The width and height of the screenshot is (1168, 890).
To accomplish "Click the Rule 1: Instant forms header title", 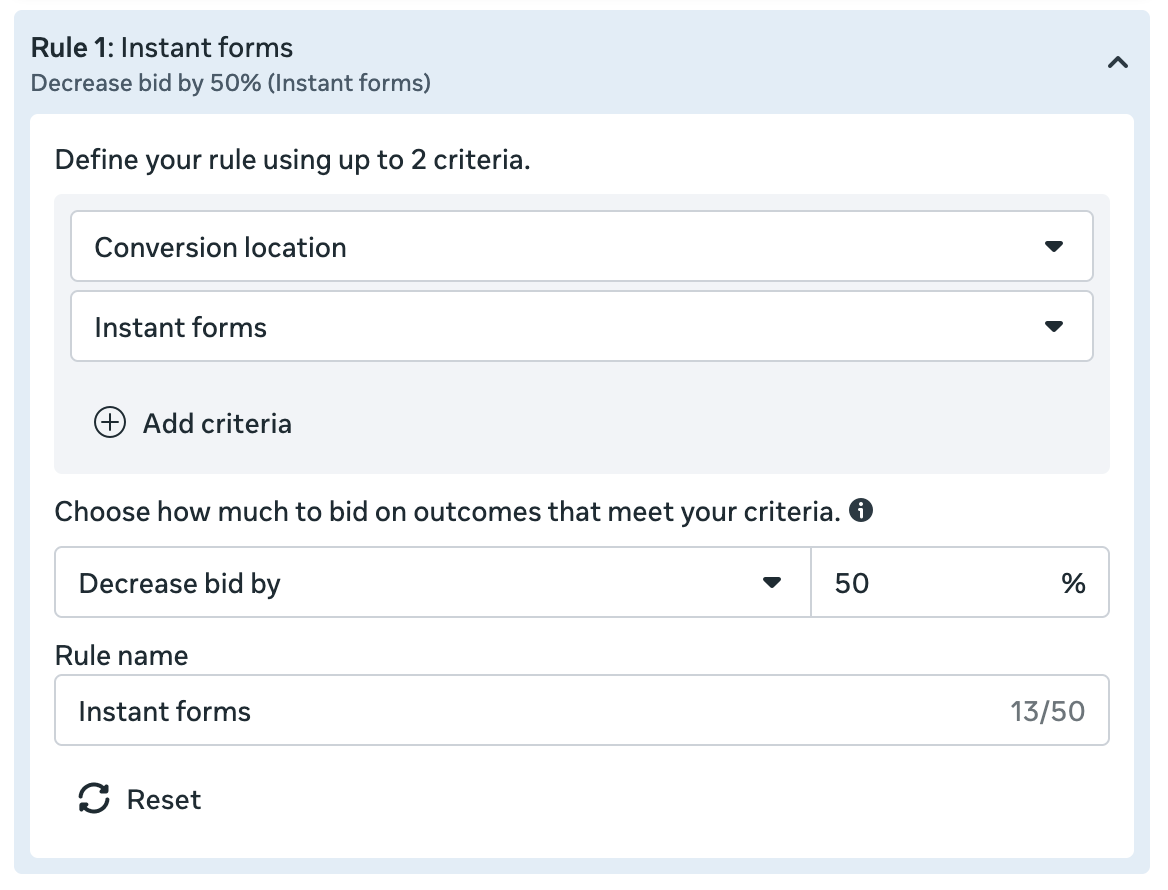I will tap(162, 47).
